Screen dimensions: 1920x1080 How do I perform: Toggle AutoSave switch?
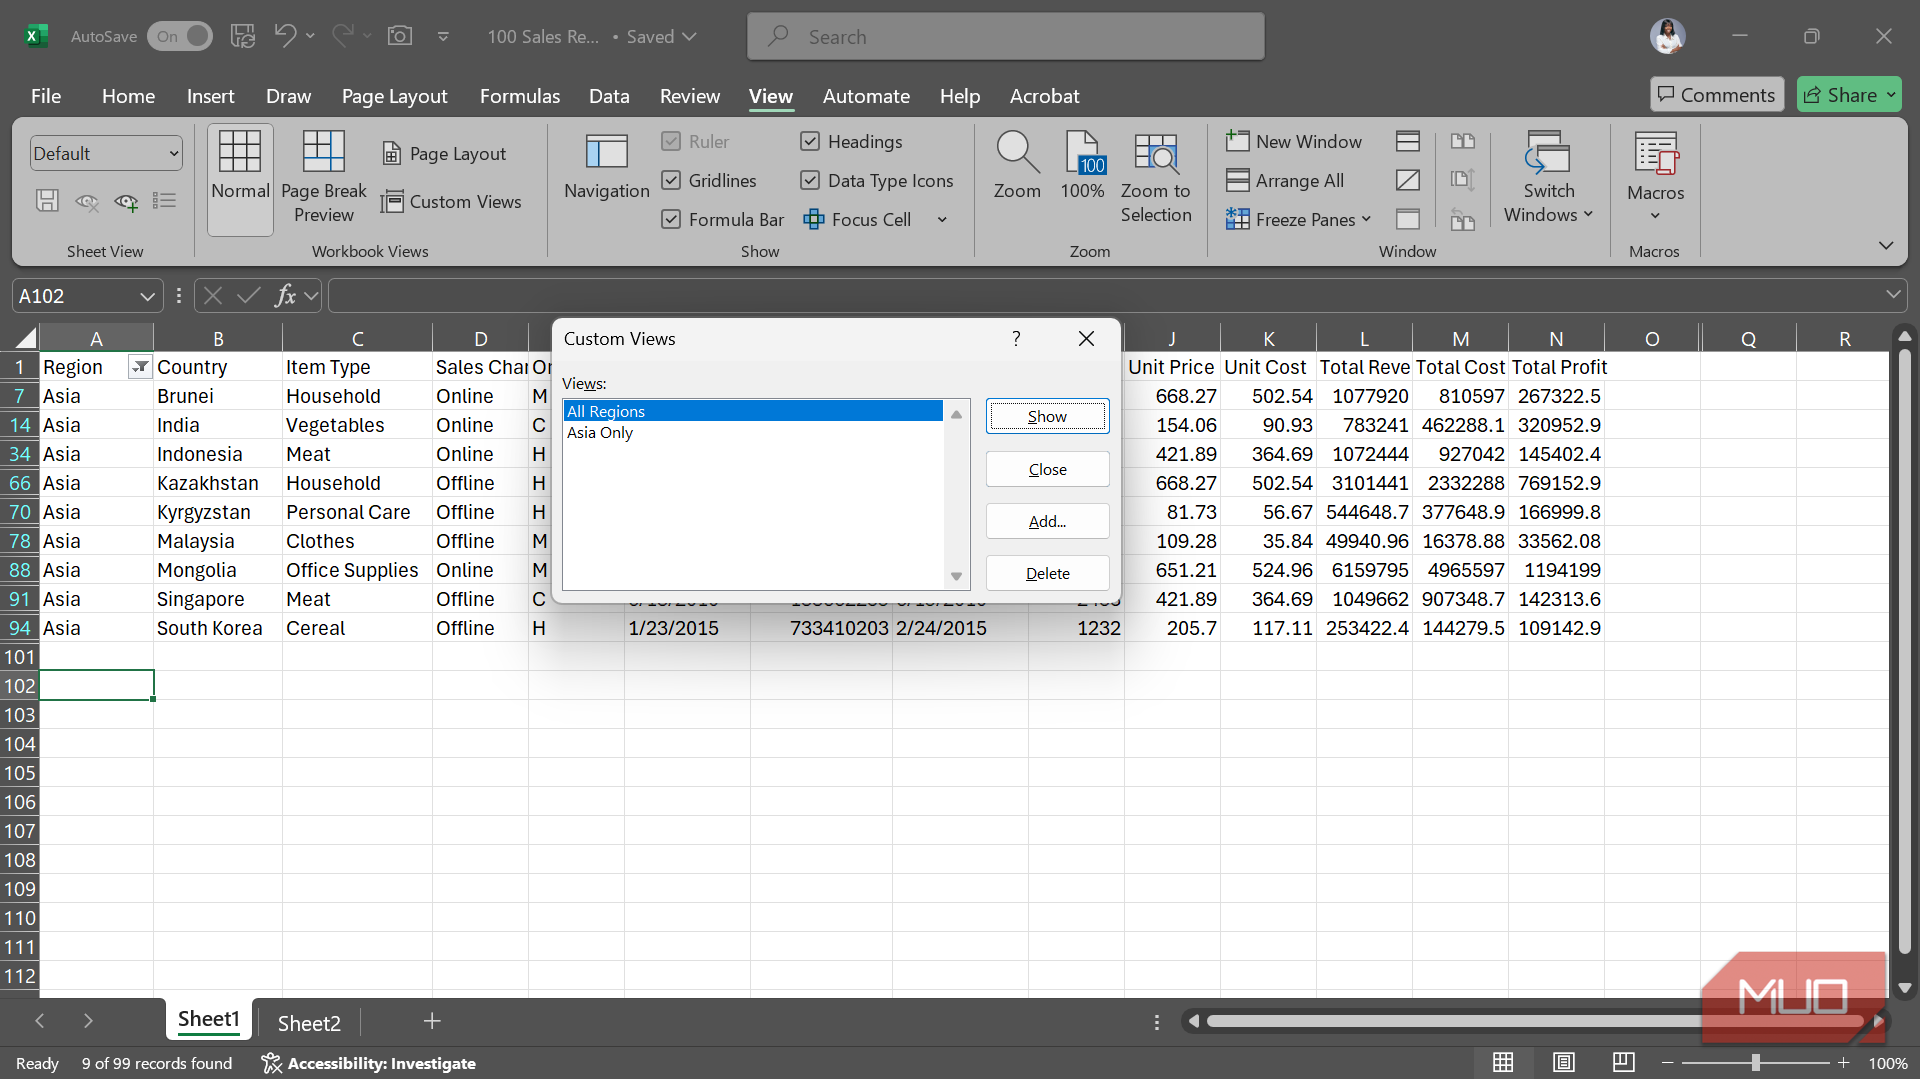[180, 37]
